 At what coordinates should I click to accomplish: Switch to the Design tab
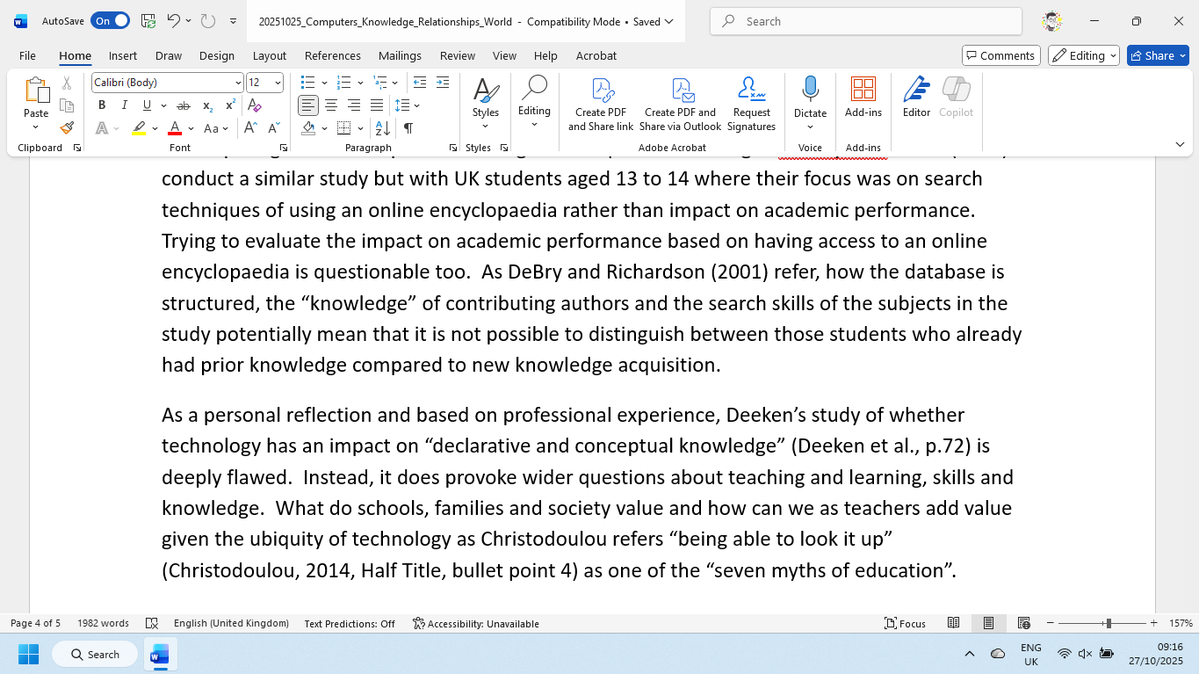(216, 56)
